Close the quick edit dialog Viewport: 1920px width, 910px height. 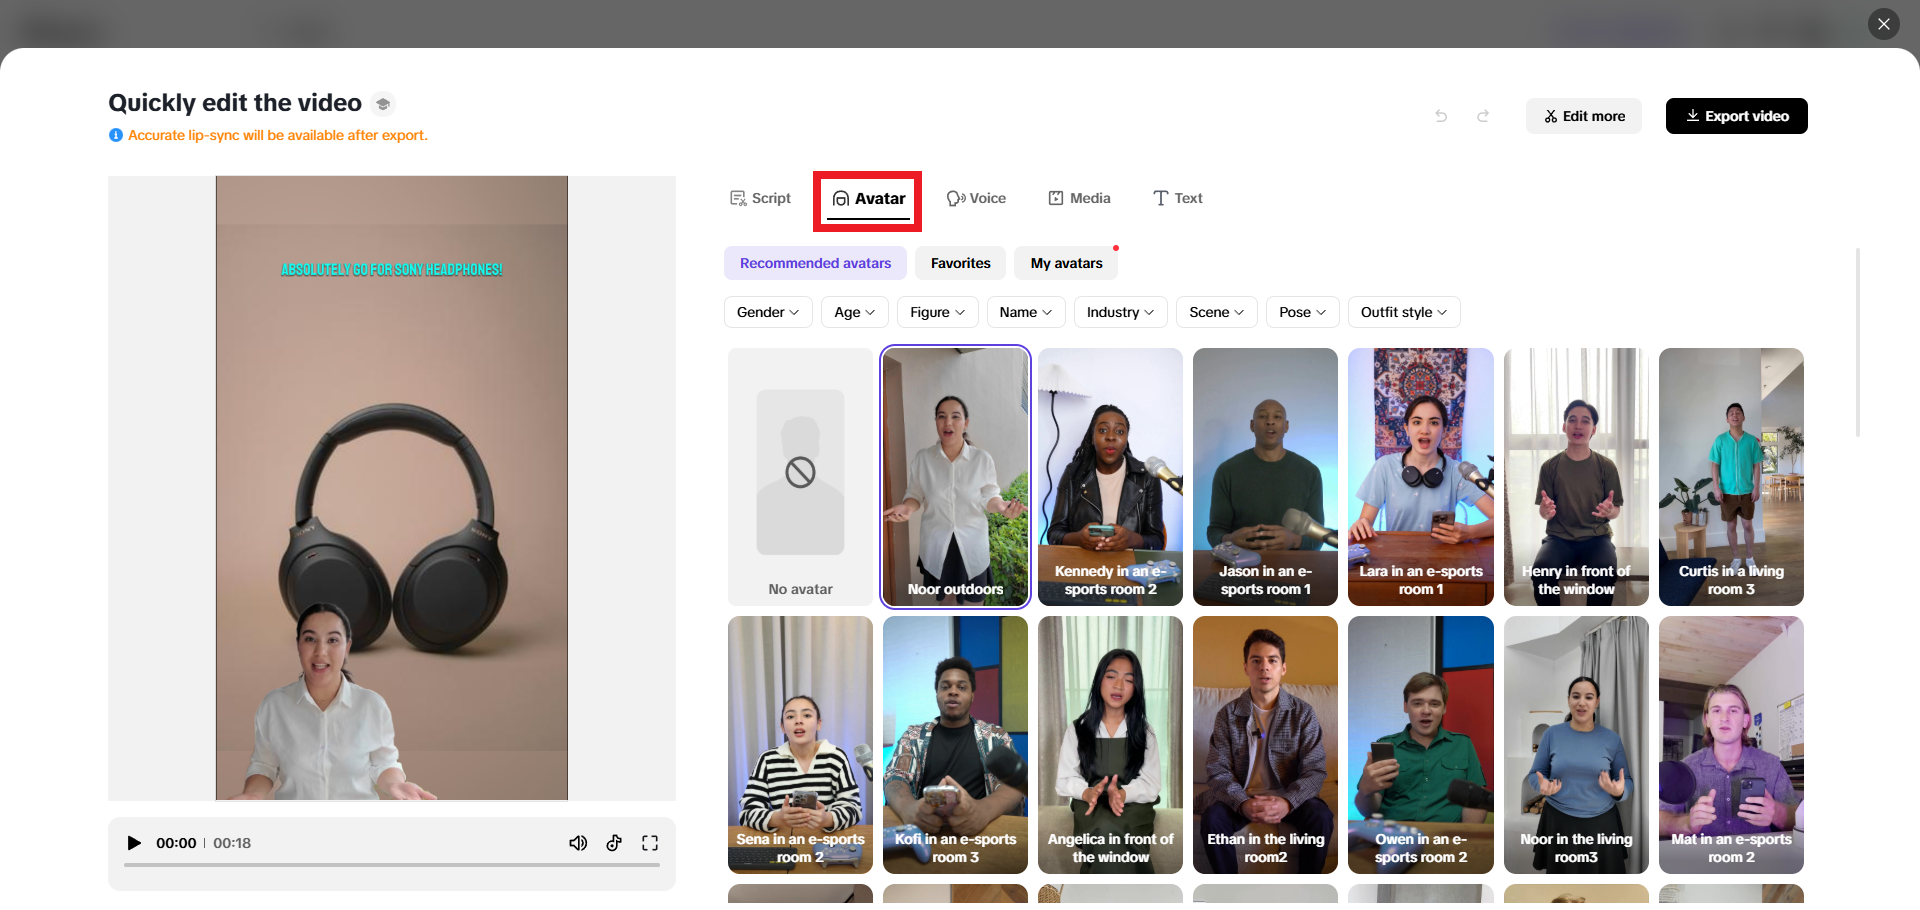coord(1883,24)
